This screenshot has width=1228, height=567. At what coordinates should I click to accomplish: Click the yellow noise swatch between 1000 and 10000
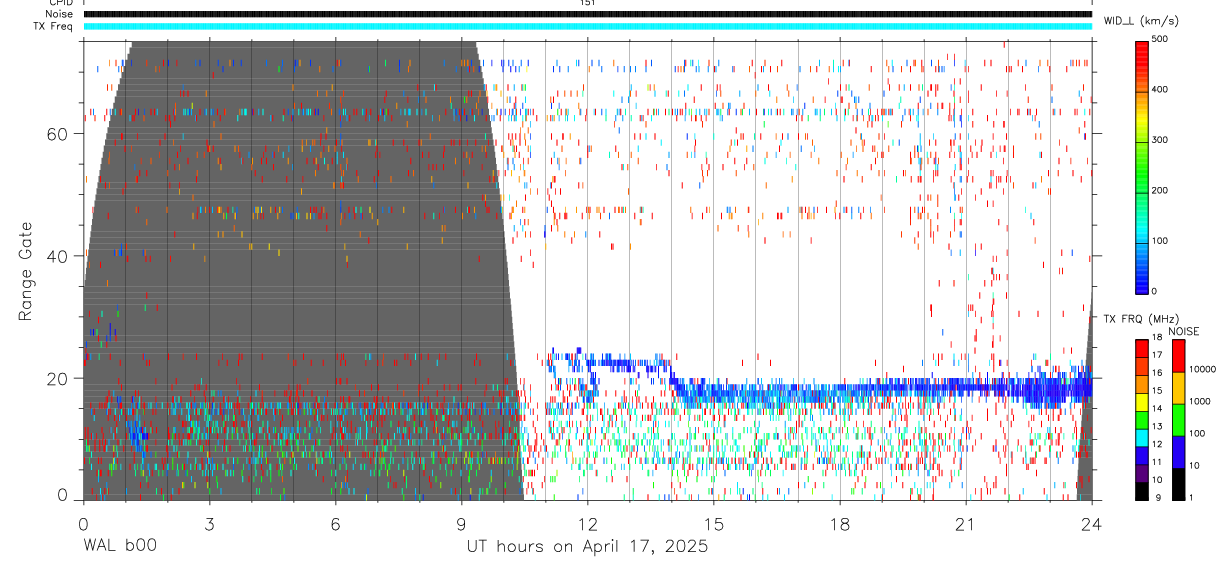(1178, 387)
